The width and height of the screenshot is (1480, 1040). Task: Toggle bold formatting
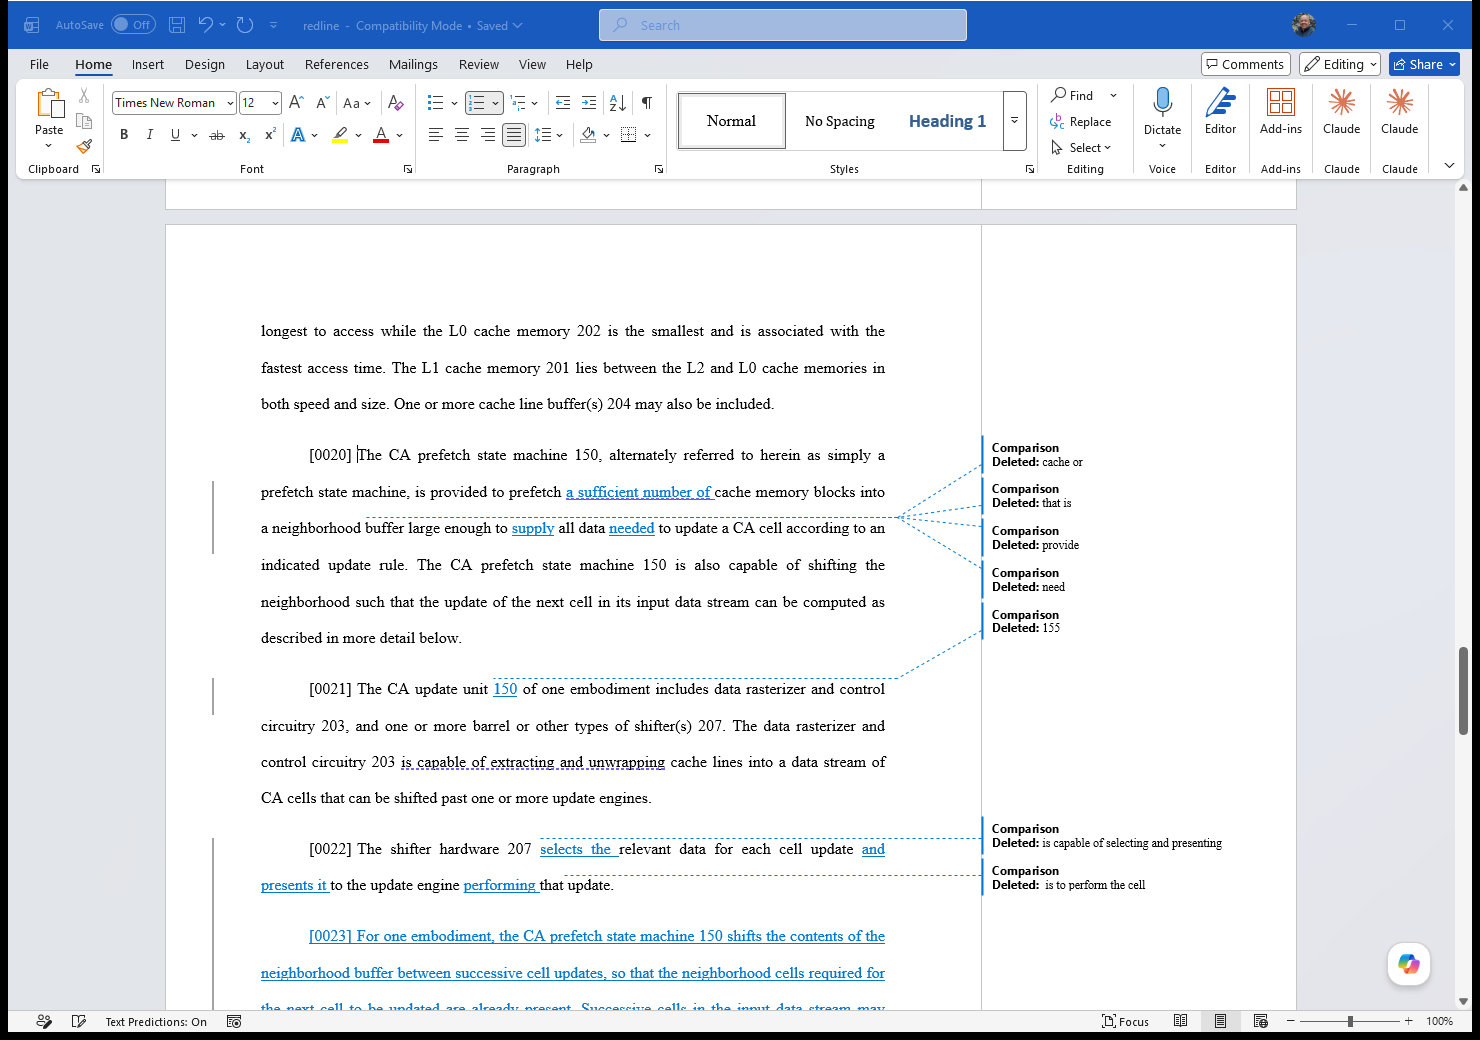coord(124,135)
